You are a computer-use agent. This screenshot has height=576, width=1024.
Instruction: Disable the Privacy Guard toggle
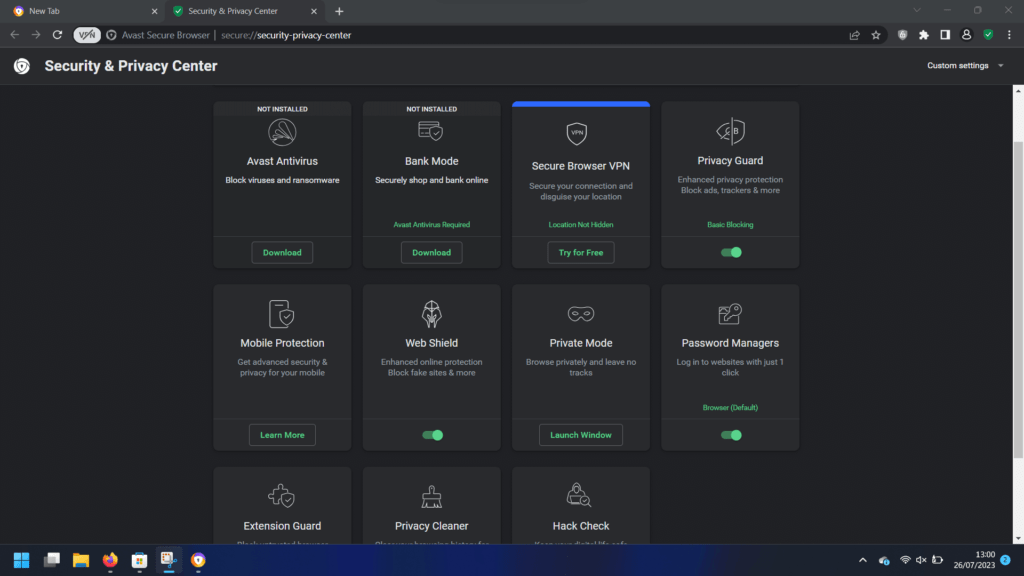pos(731,253)
